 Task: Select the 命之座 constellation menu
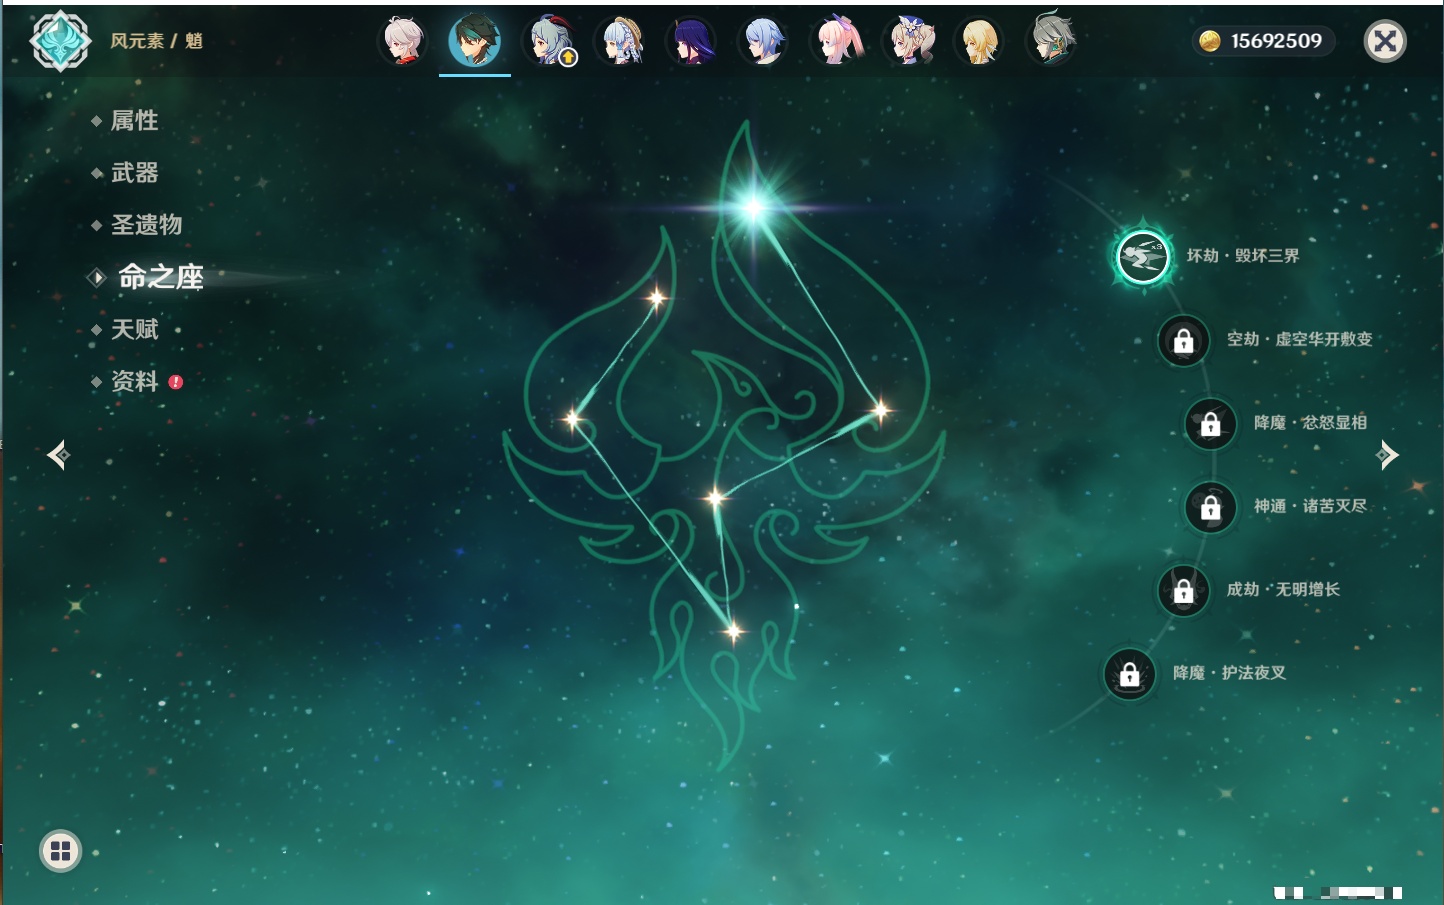click(x=160, y=277)
